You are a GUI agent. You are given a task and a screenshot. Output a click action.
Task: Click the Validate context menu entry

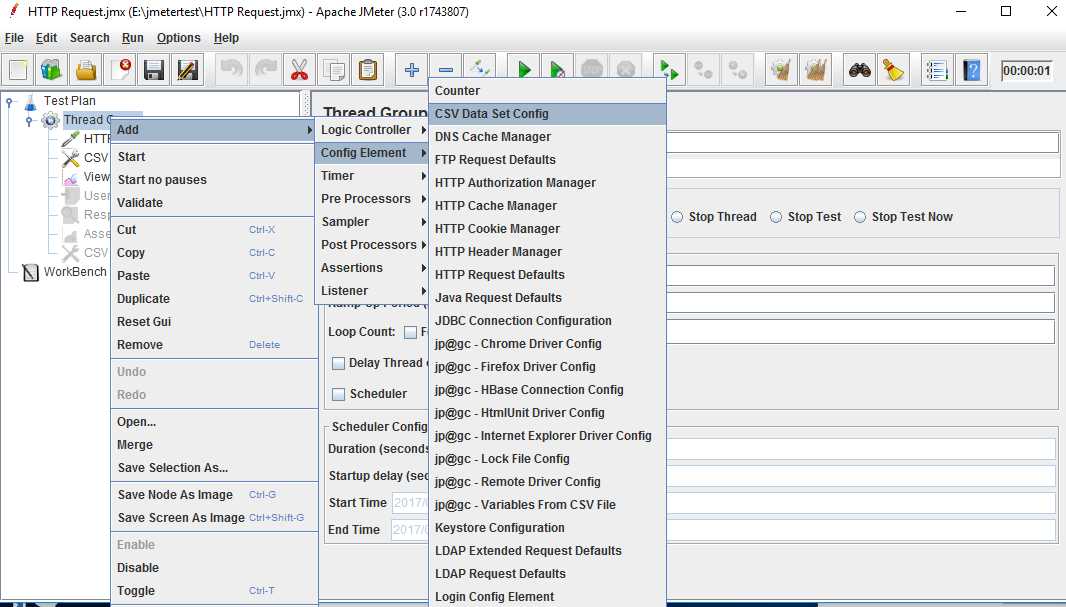(214, 203)
